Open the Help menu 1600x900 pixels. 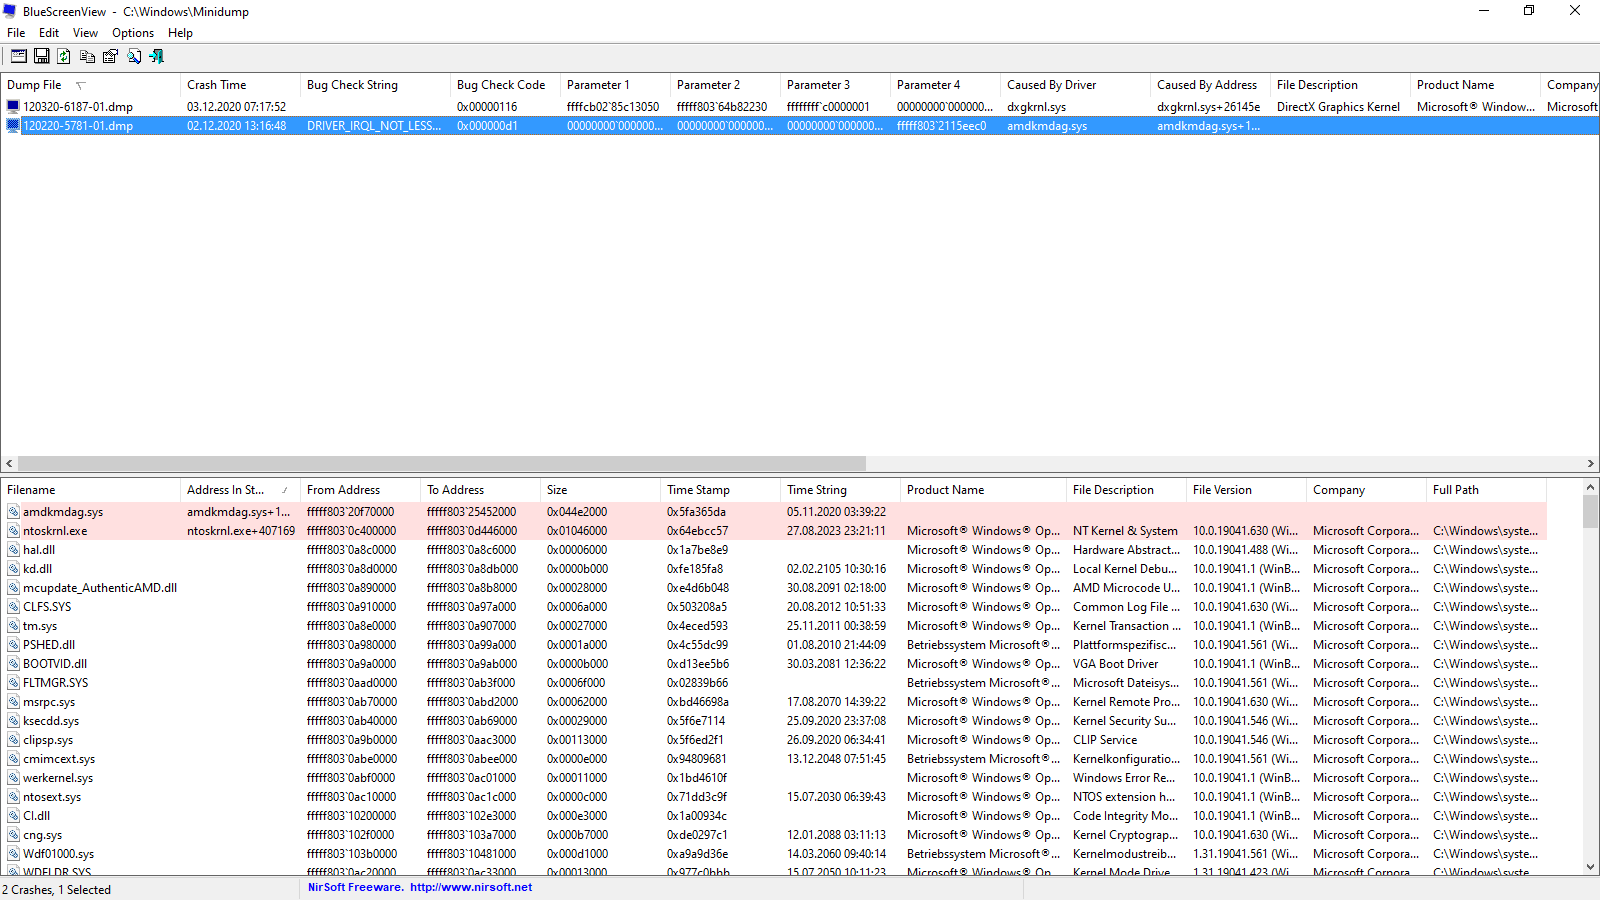(180, 33)
